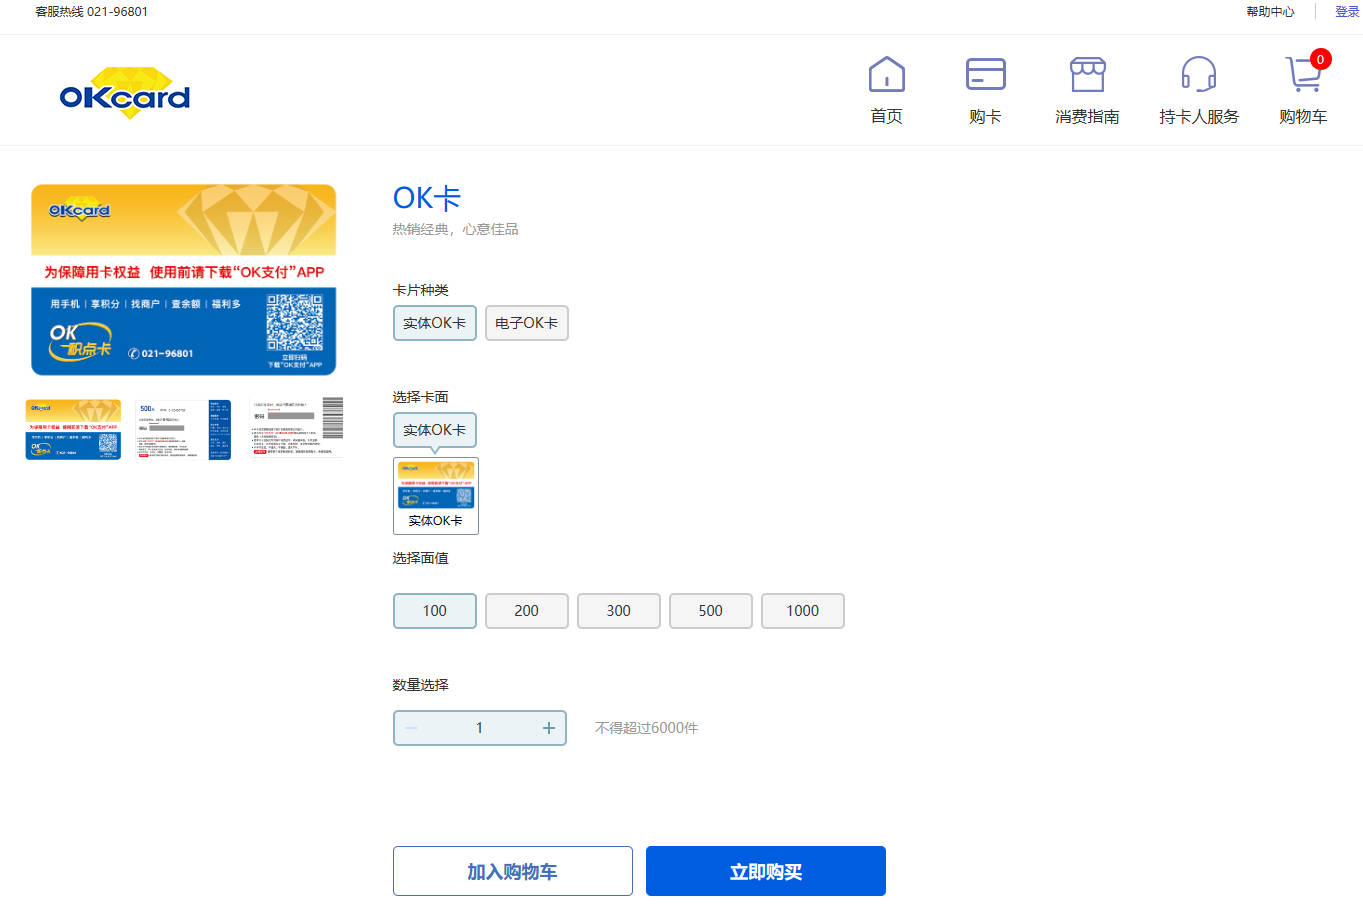
Task: Select 200 face value
Action: click(527, 611)
